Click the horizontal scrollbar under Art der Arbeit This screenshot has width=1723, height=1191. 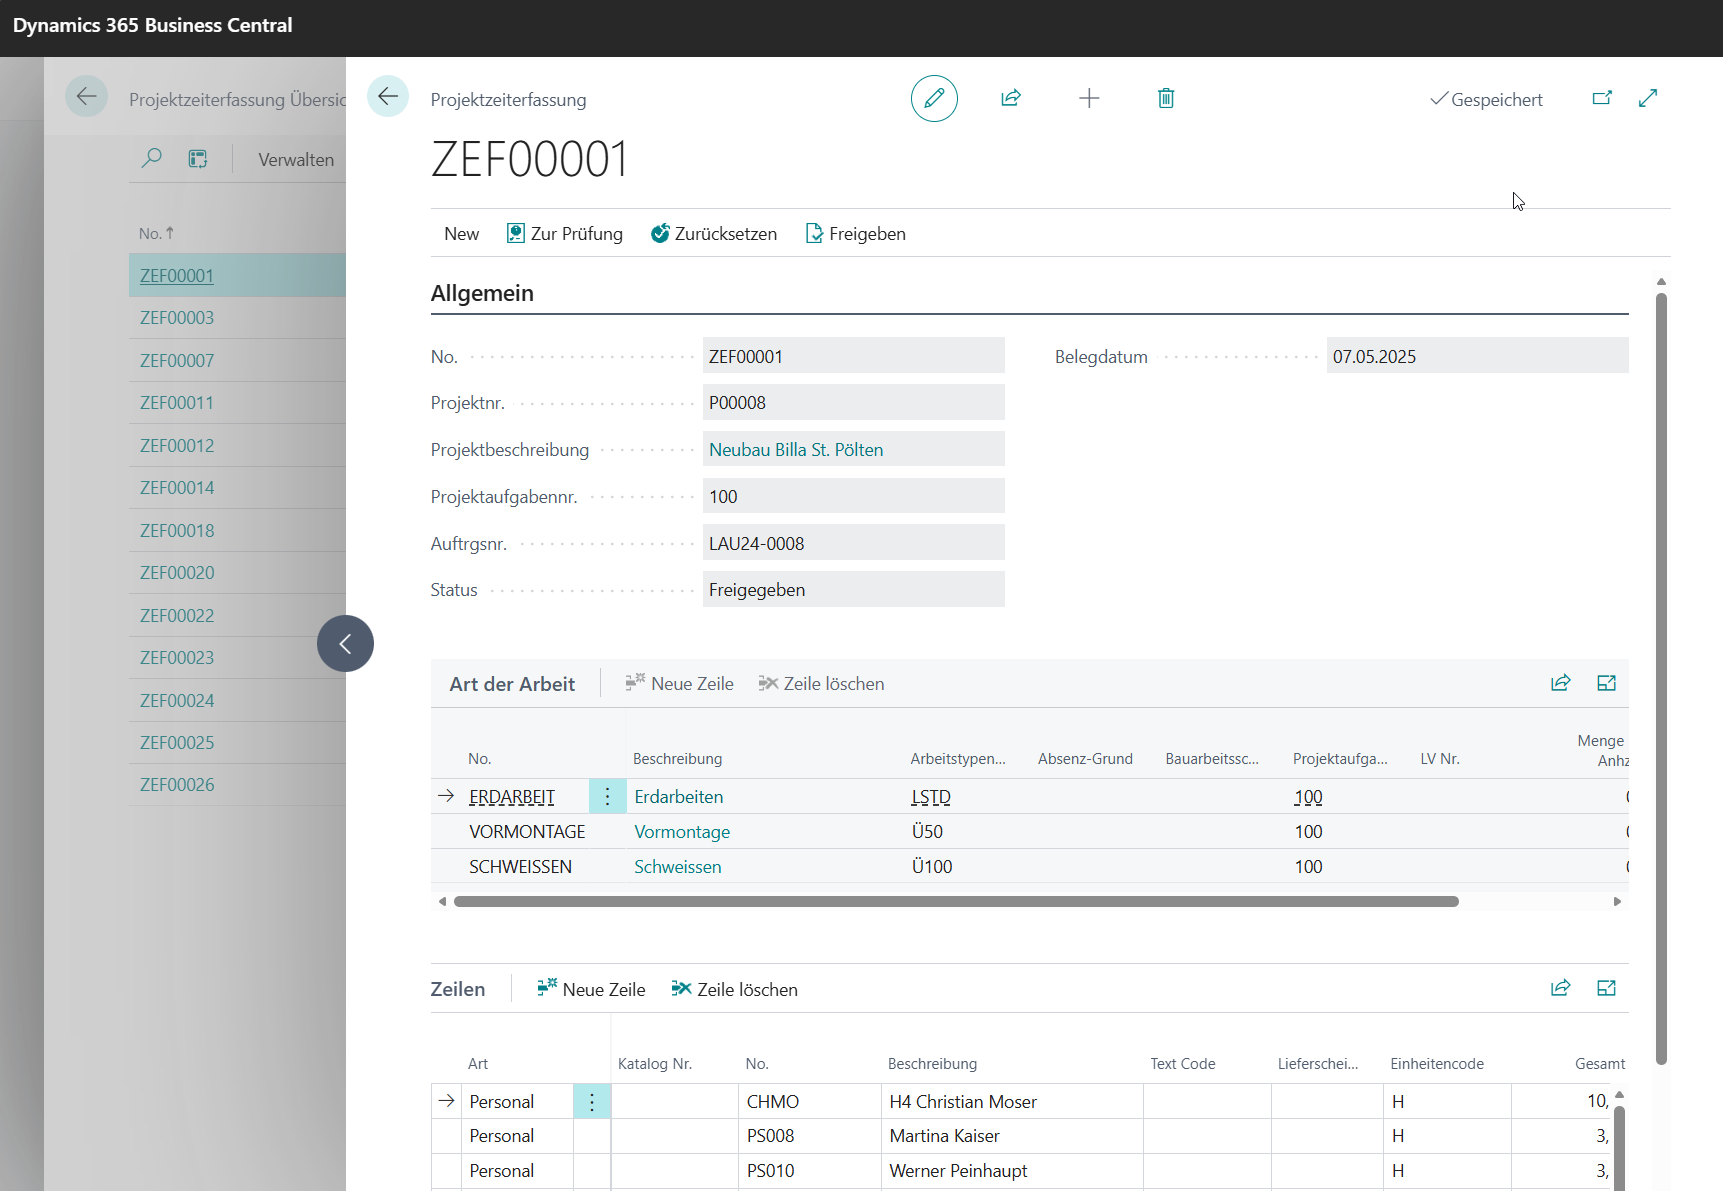pos(956,901)
